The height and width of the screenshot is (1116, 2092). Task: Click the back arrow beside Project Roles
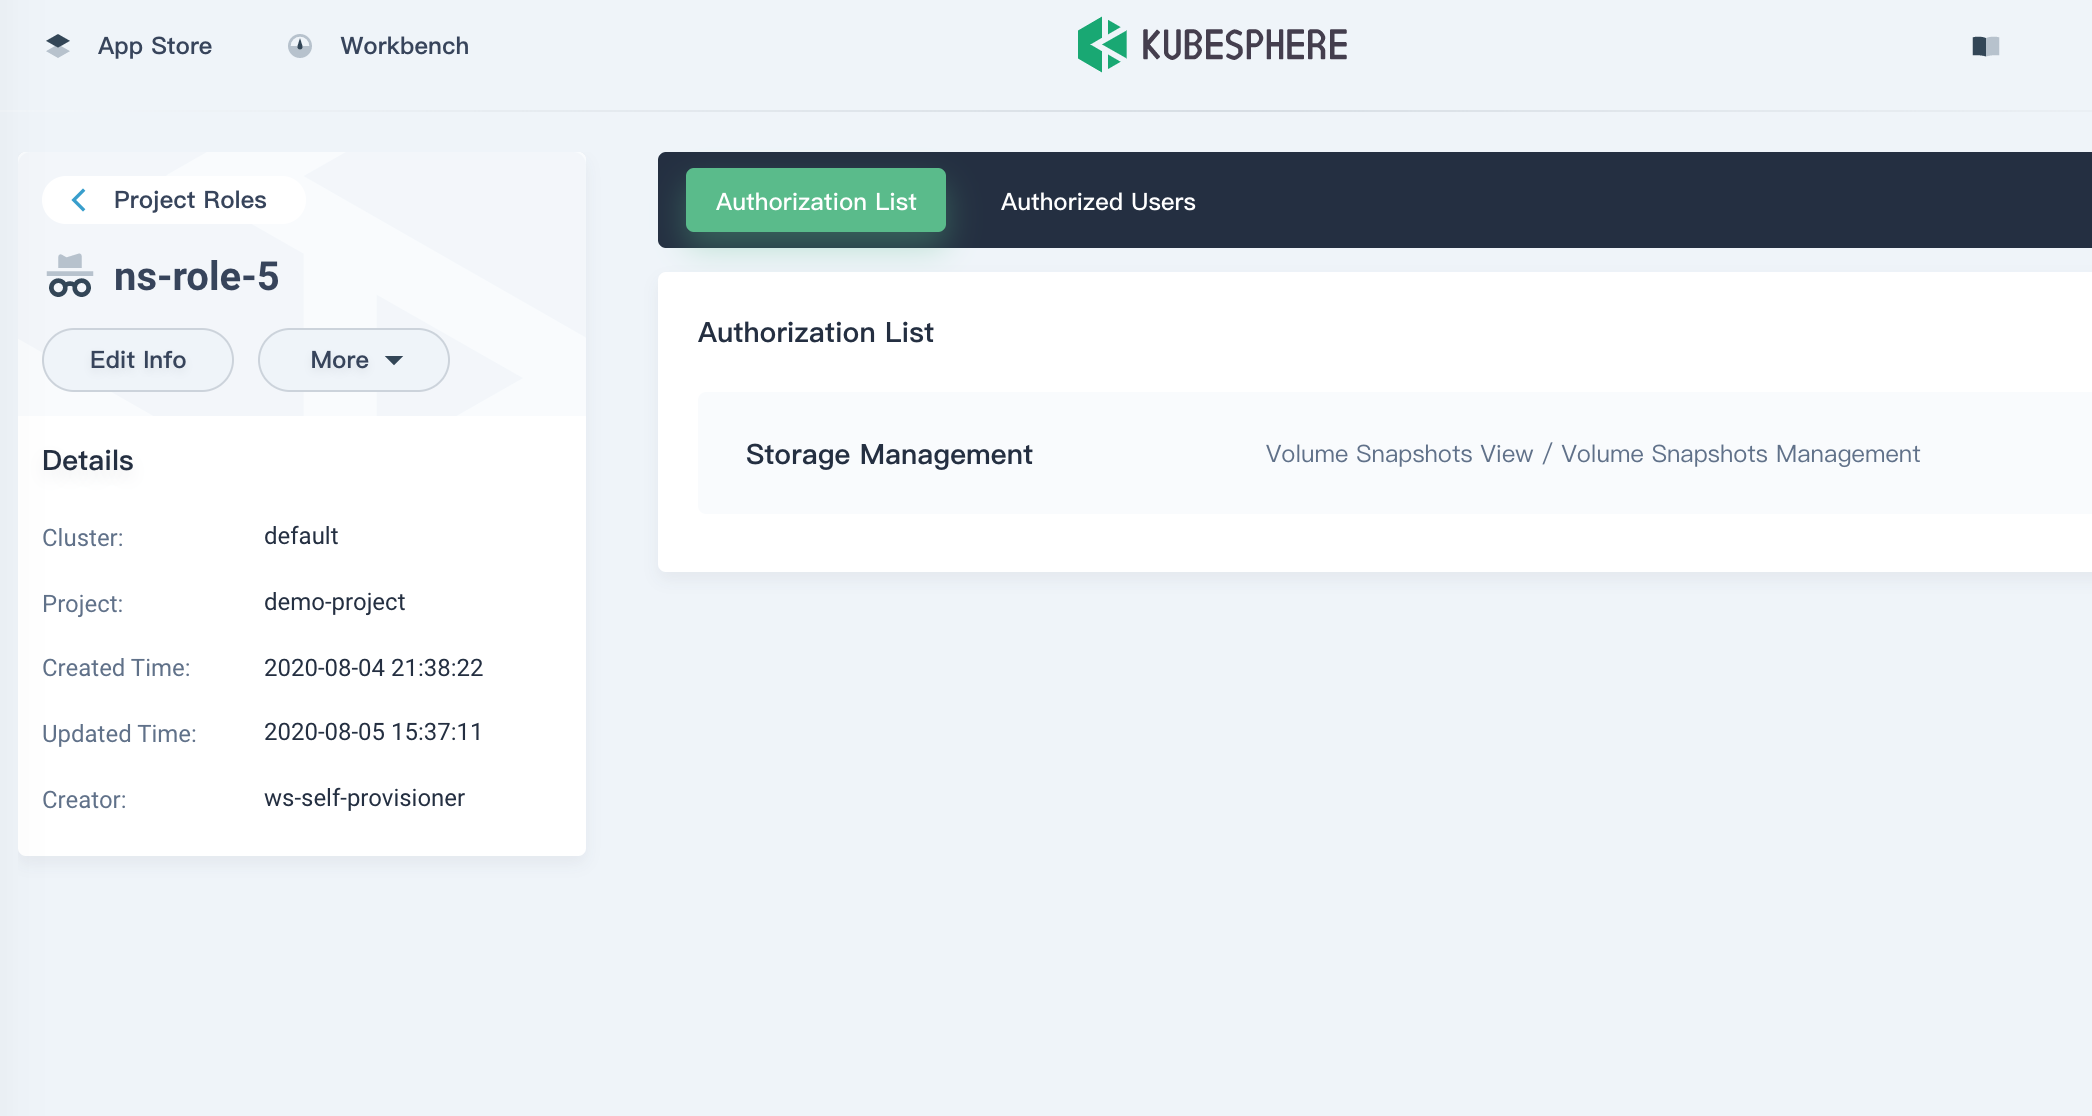[79, 200]
